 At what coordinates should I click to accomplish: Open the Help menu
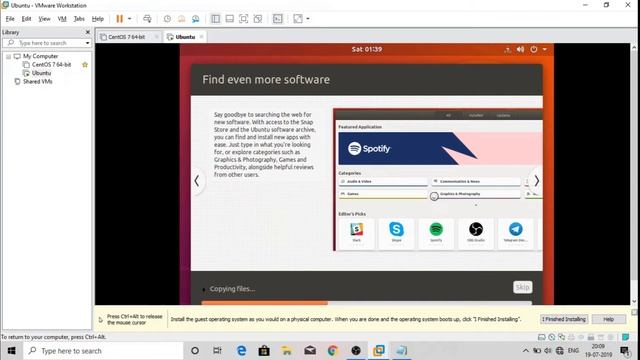coord(98,19)
